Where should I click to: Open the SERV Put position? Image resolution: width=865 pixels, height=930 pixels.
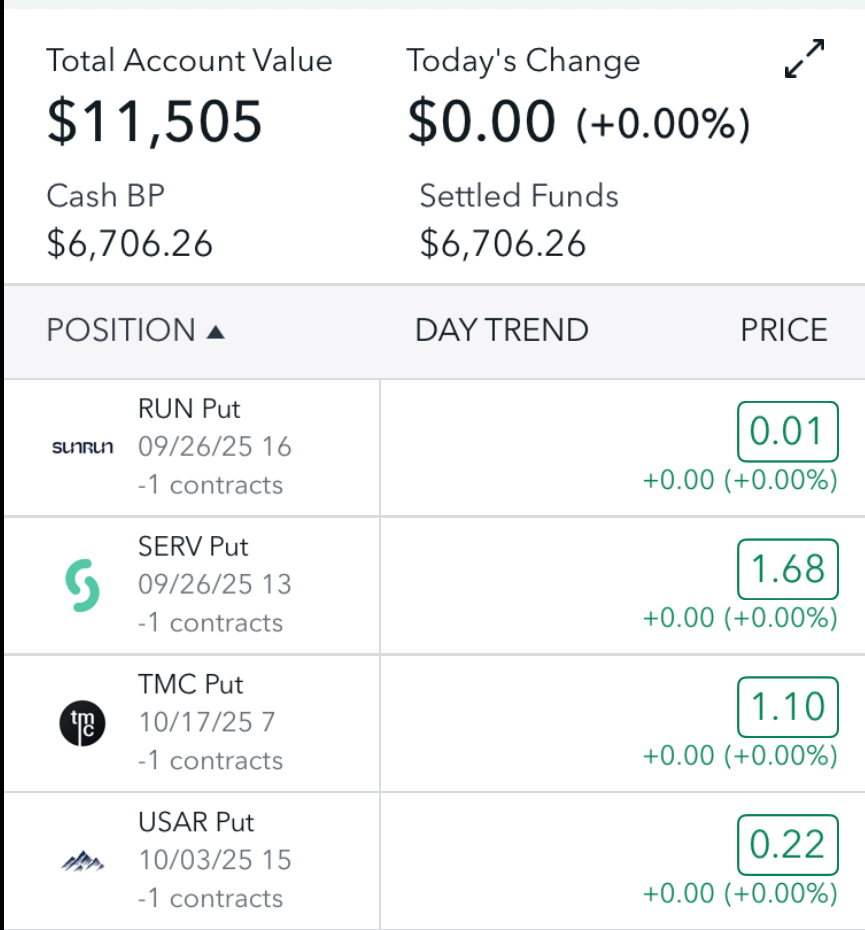(193, 547)
